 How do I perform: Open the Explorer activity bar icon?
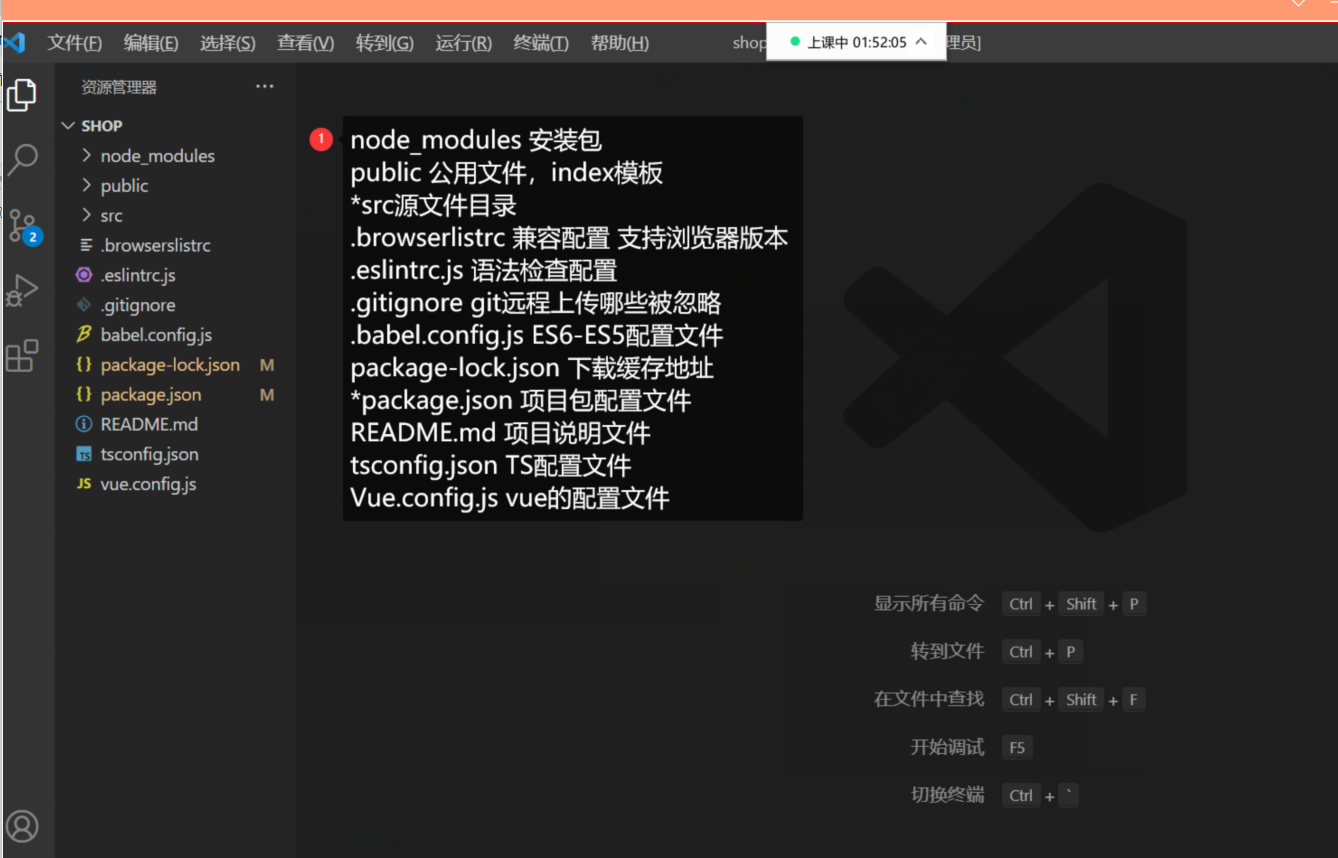pos(22,95)
